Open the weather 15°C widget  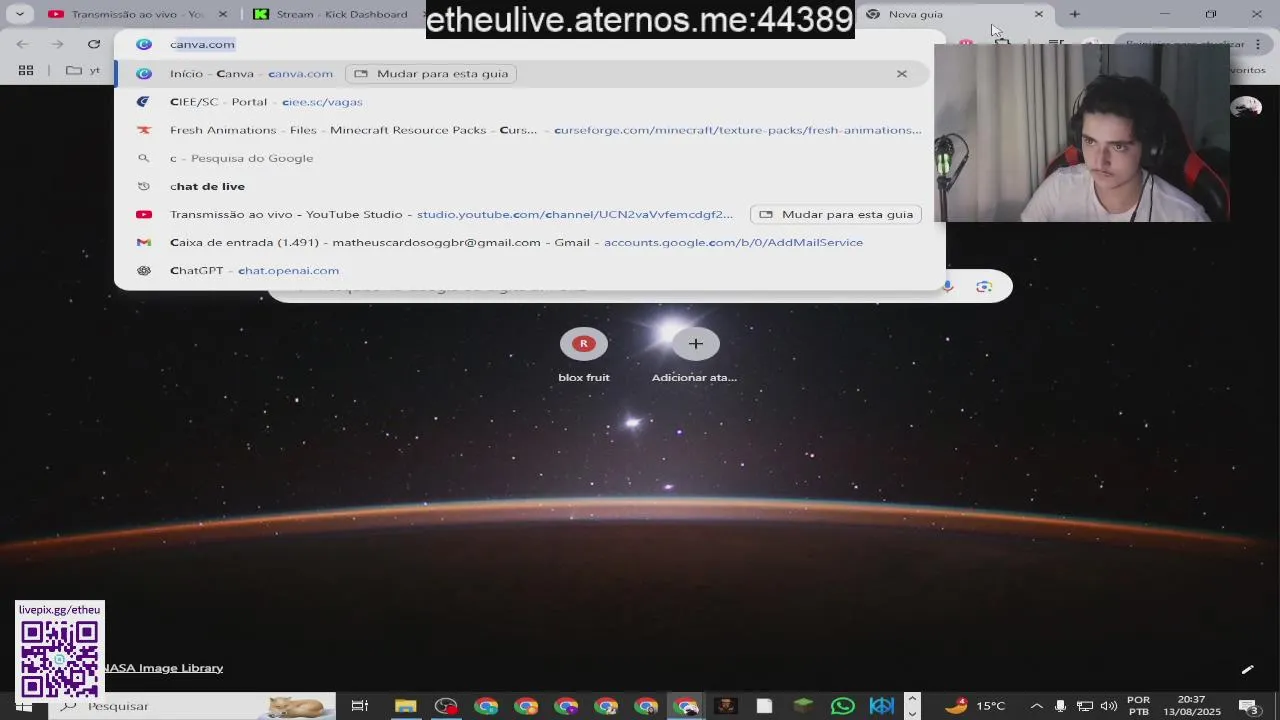(x=975, y=706)
